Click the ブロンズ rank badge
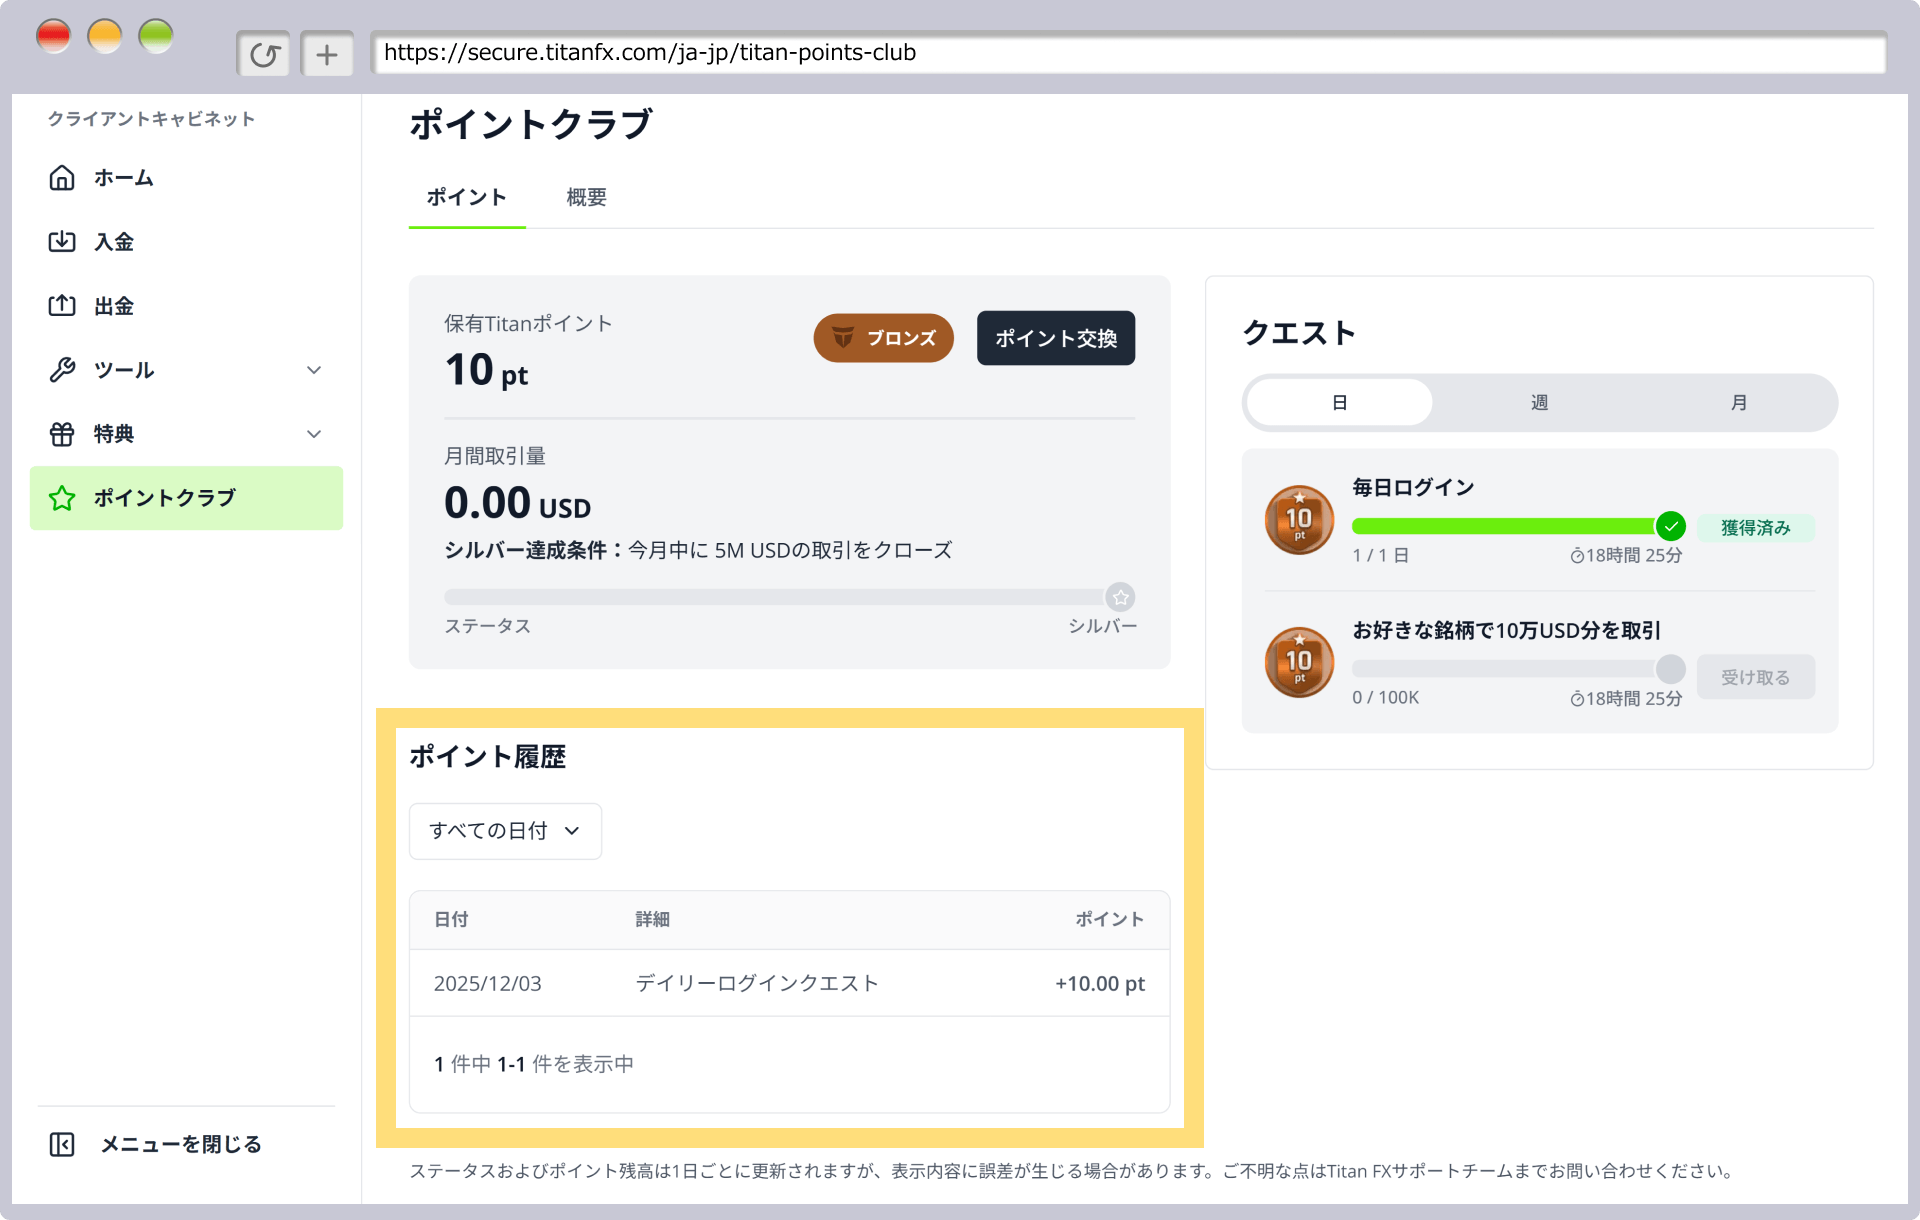Image resolution: width=1920 pixels, height=1220 pixels. click(882, 338)
